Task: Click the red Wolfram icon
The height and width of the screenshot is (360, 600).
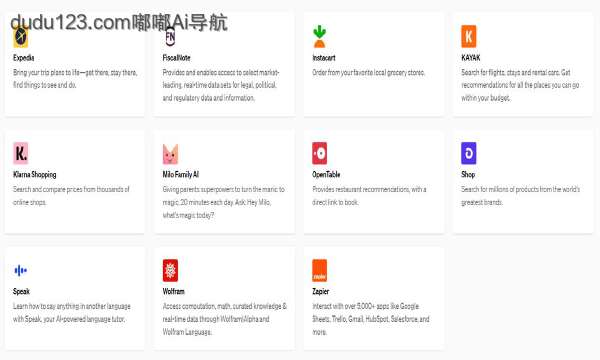Action: (170, 270)
